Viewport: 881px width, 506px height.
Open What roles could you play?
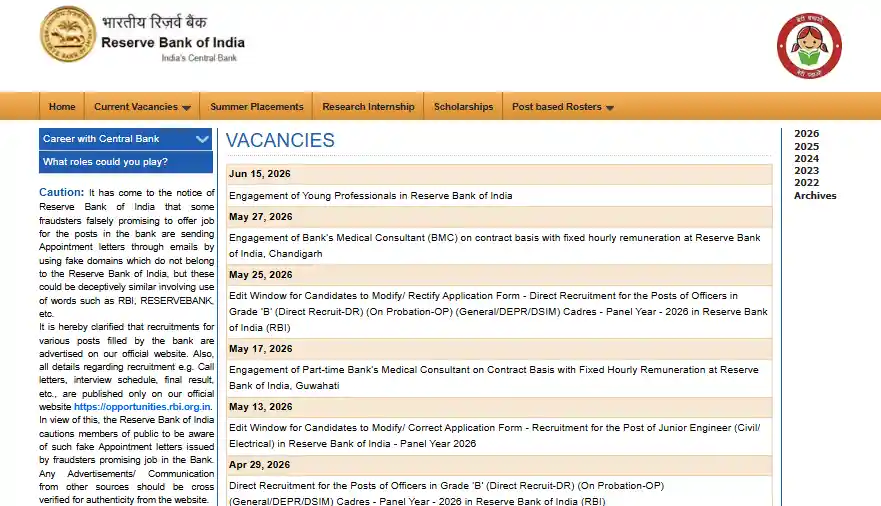[x=126, y=162]
